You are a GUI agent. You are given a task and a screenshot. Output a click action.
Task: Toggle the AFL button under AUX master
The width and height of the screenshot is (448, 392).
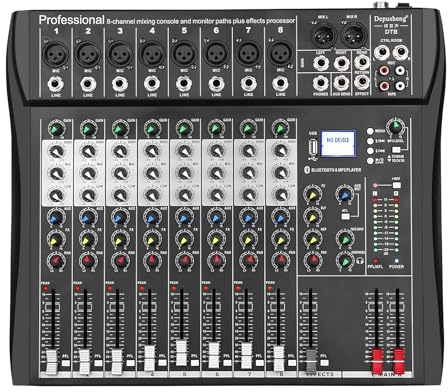coord(345,216)
